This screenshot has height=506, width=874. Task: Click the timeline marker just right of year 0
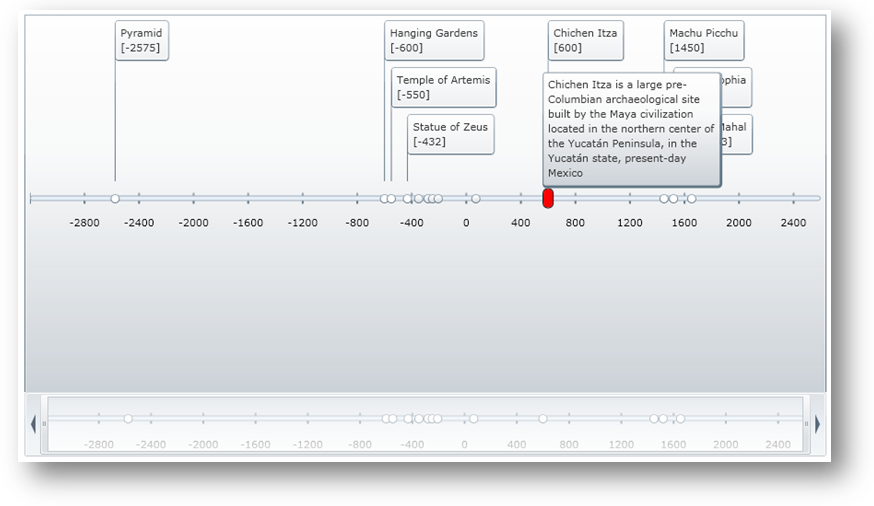click(x=475, y=198)
